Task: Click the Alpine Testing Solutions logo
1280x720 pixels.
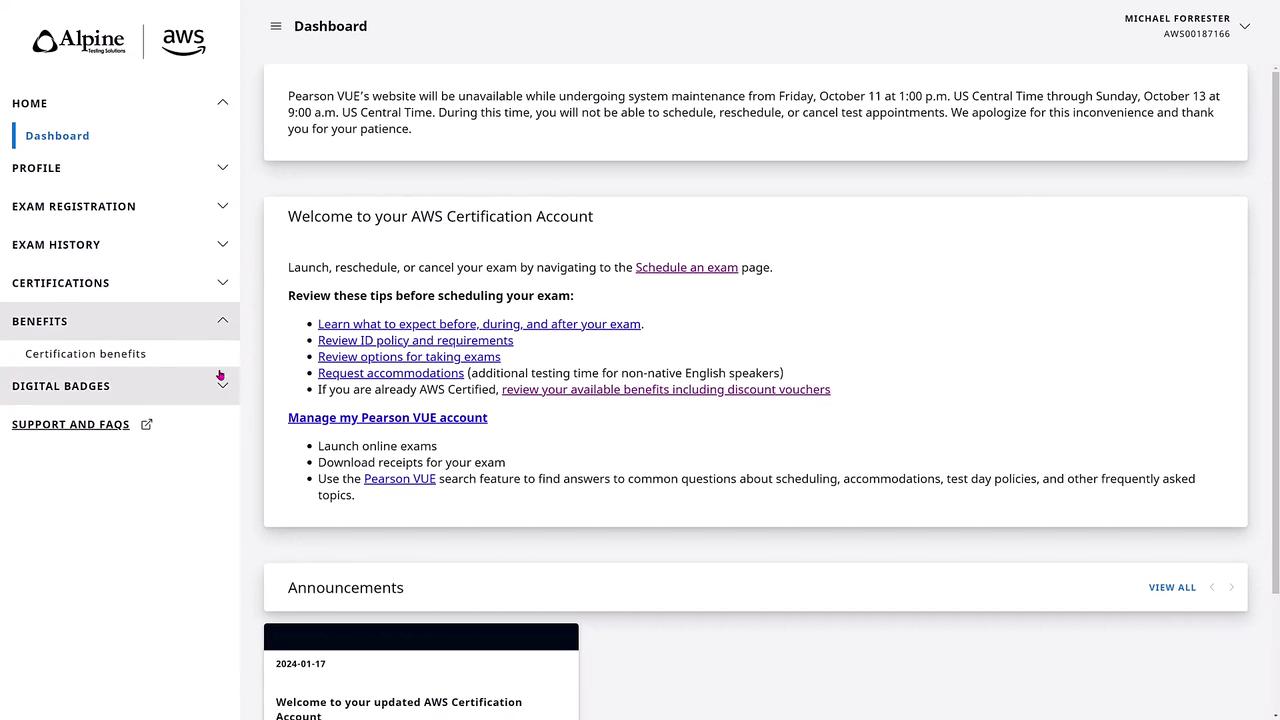Action: (x=79, y=42)
